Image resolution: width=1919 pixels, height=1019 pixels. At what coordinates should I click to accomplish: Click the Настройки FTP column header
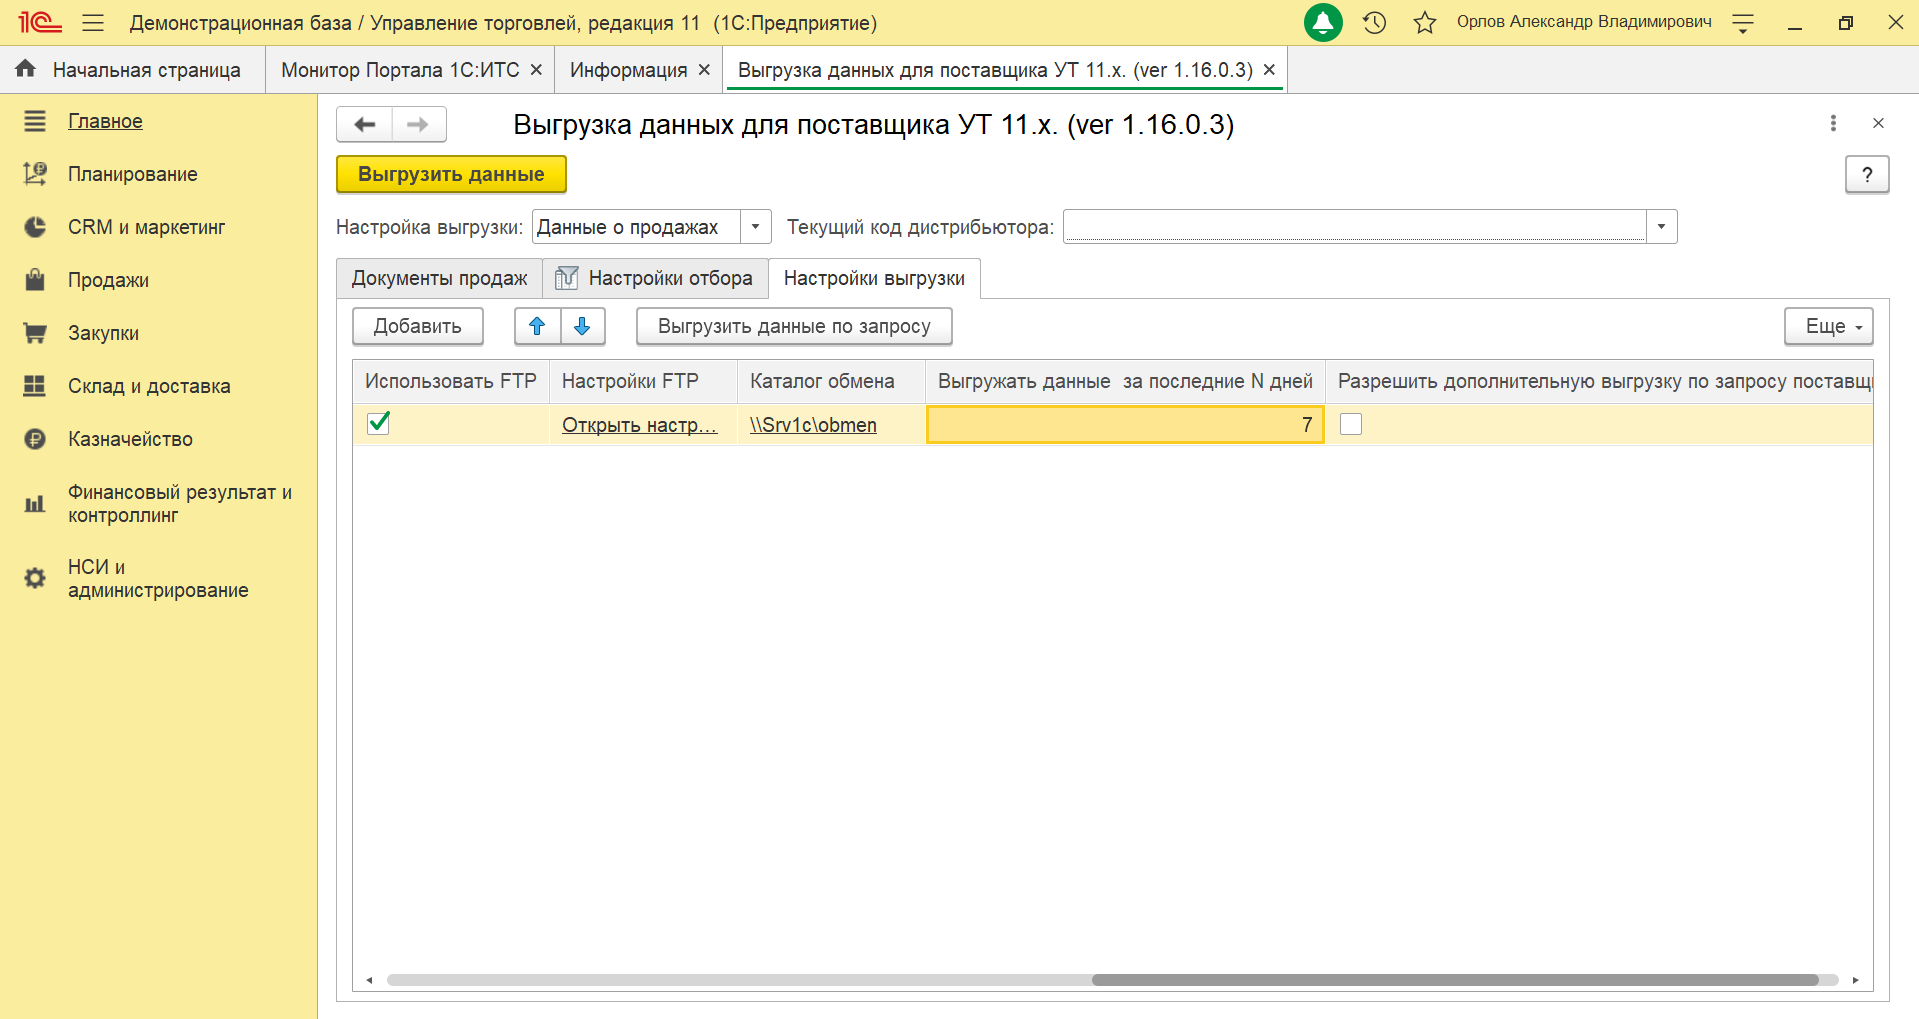[x=643, y=381]
